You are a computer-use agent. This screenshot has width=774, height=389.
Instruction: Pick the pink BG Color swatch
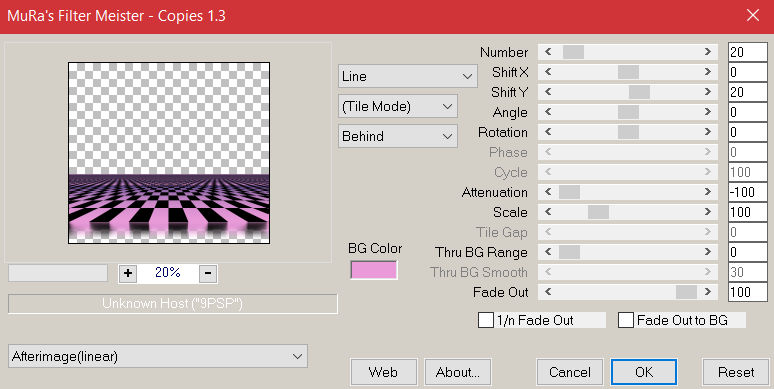pyautogui.click(x=374, y=270)
